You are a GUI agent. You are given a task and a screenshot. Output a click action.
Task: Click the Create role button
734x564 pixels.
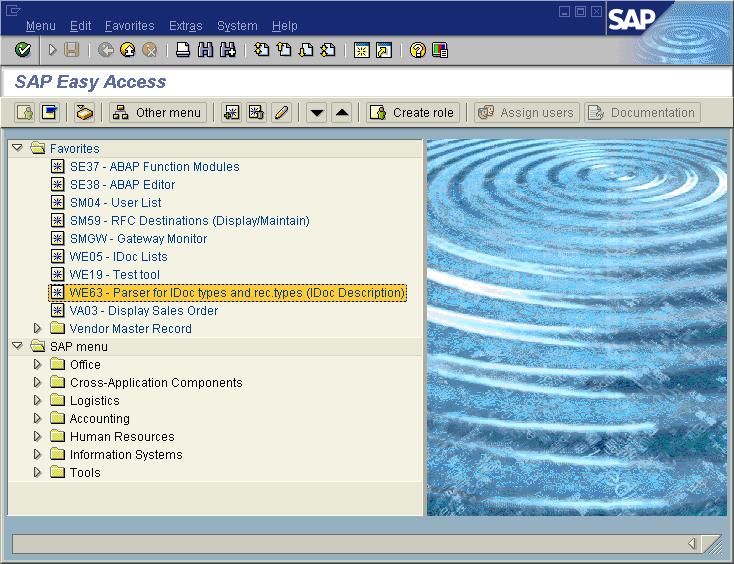[413, 112]
